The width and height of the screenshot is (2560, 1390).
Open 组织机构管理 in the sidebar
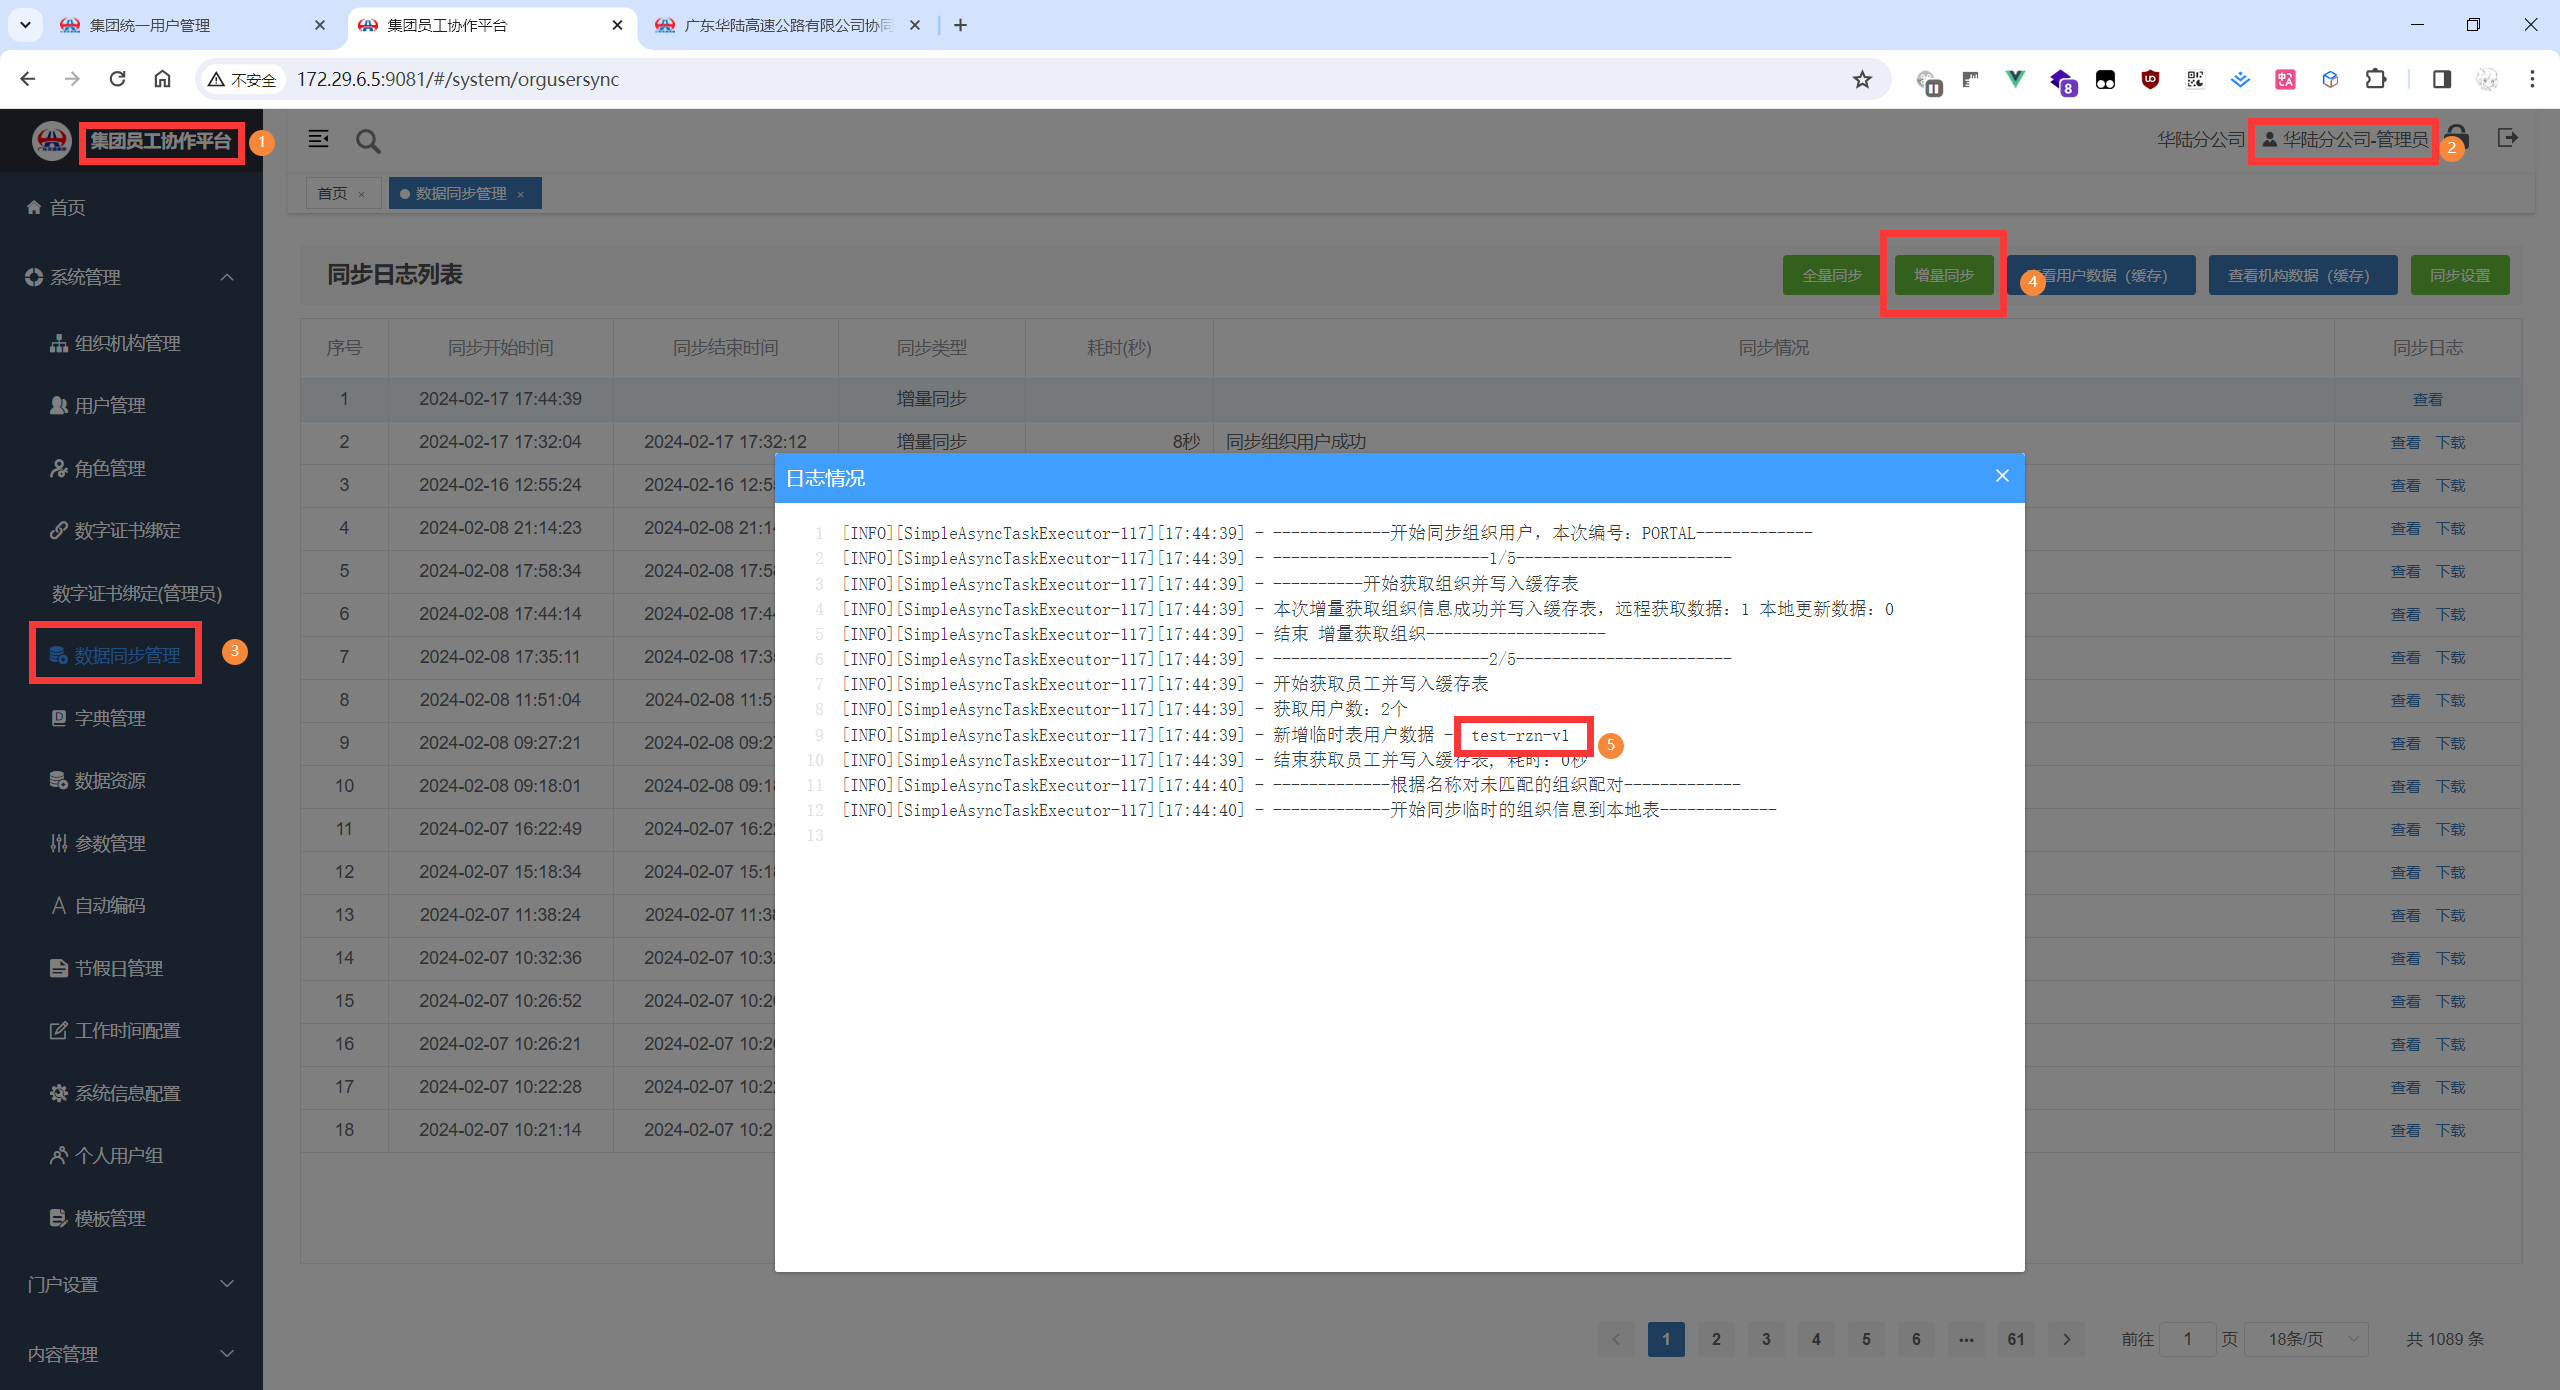127,343
